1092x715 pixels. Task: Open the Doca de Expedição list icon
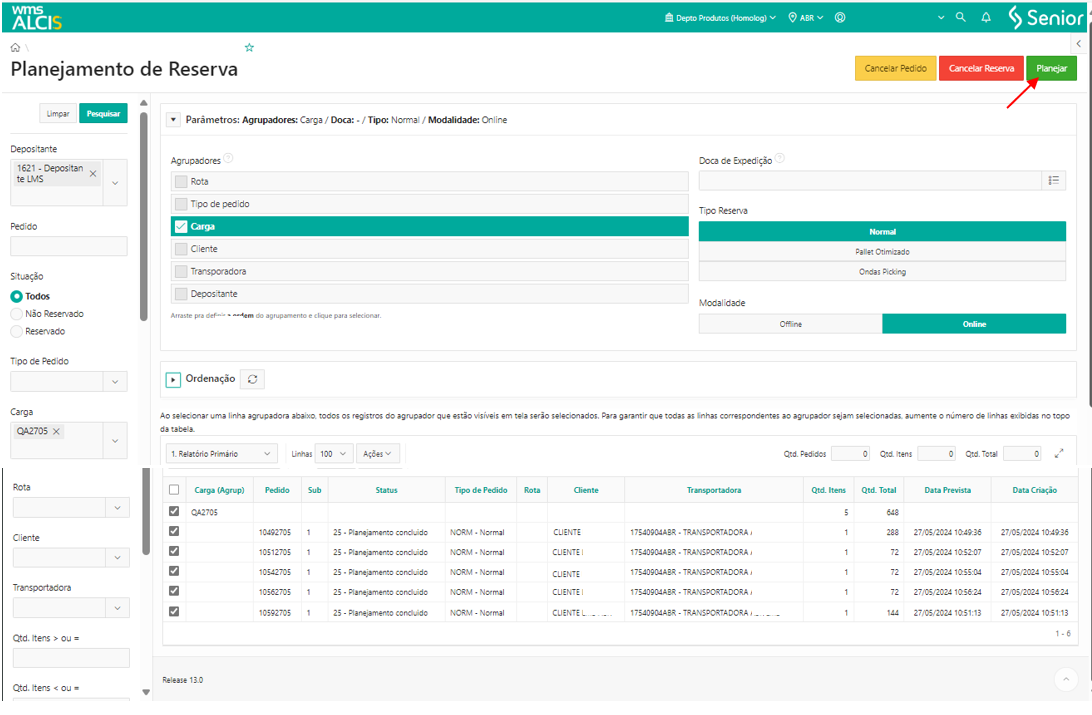point(1053,181)
